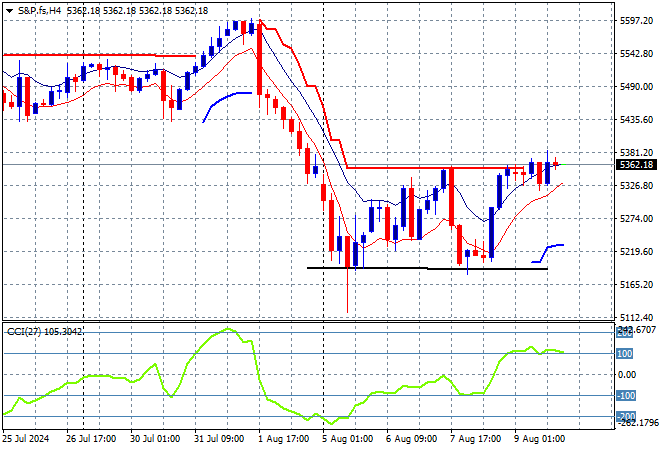Screen dimensions: 660x450
Task: Click the 5274.00 price axis label
Action: (x=636, y=218)
